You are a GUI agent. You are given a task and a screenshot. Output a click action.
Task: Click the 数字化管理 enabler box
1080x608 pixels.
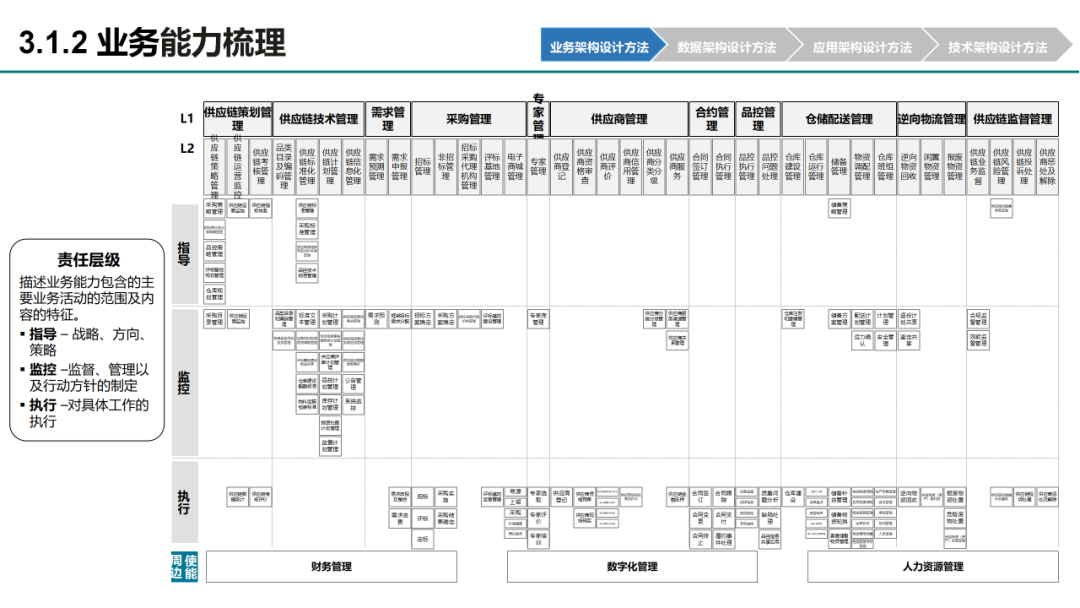632,567
